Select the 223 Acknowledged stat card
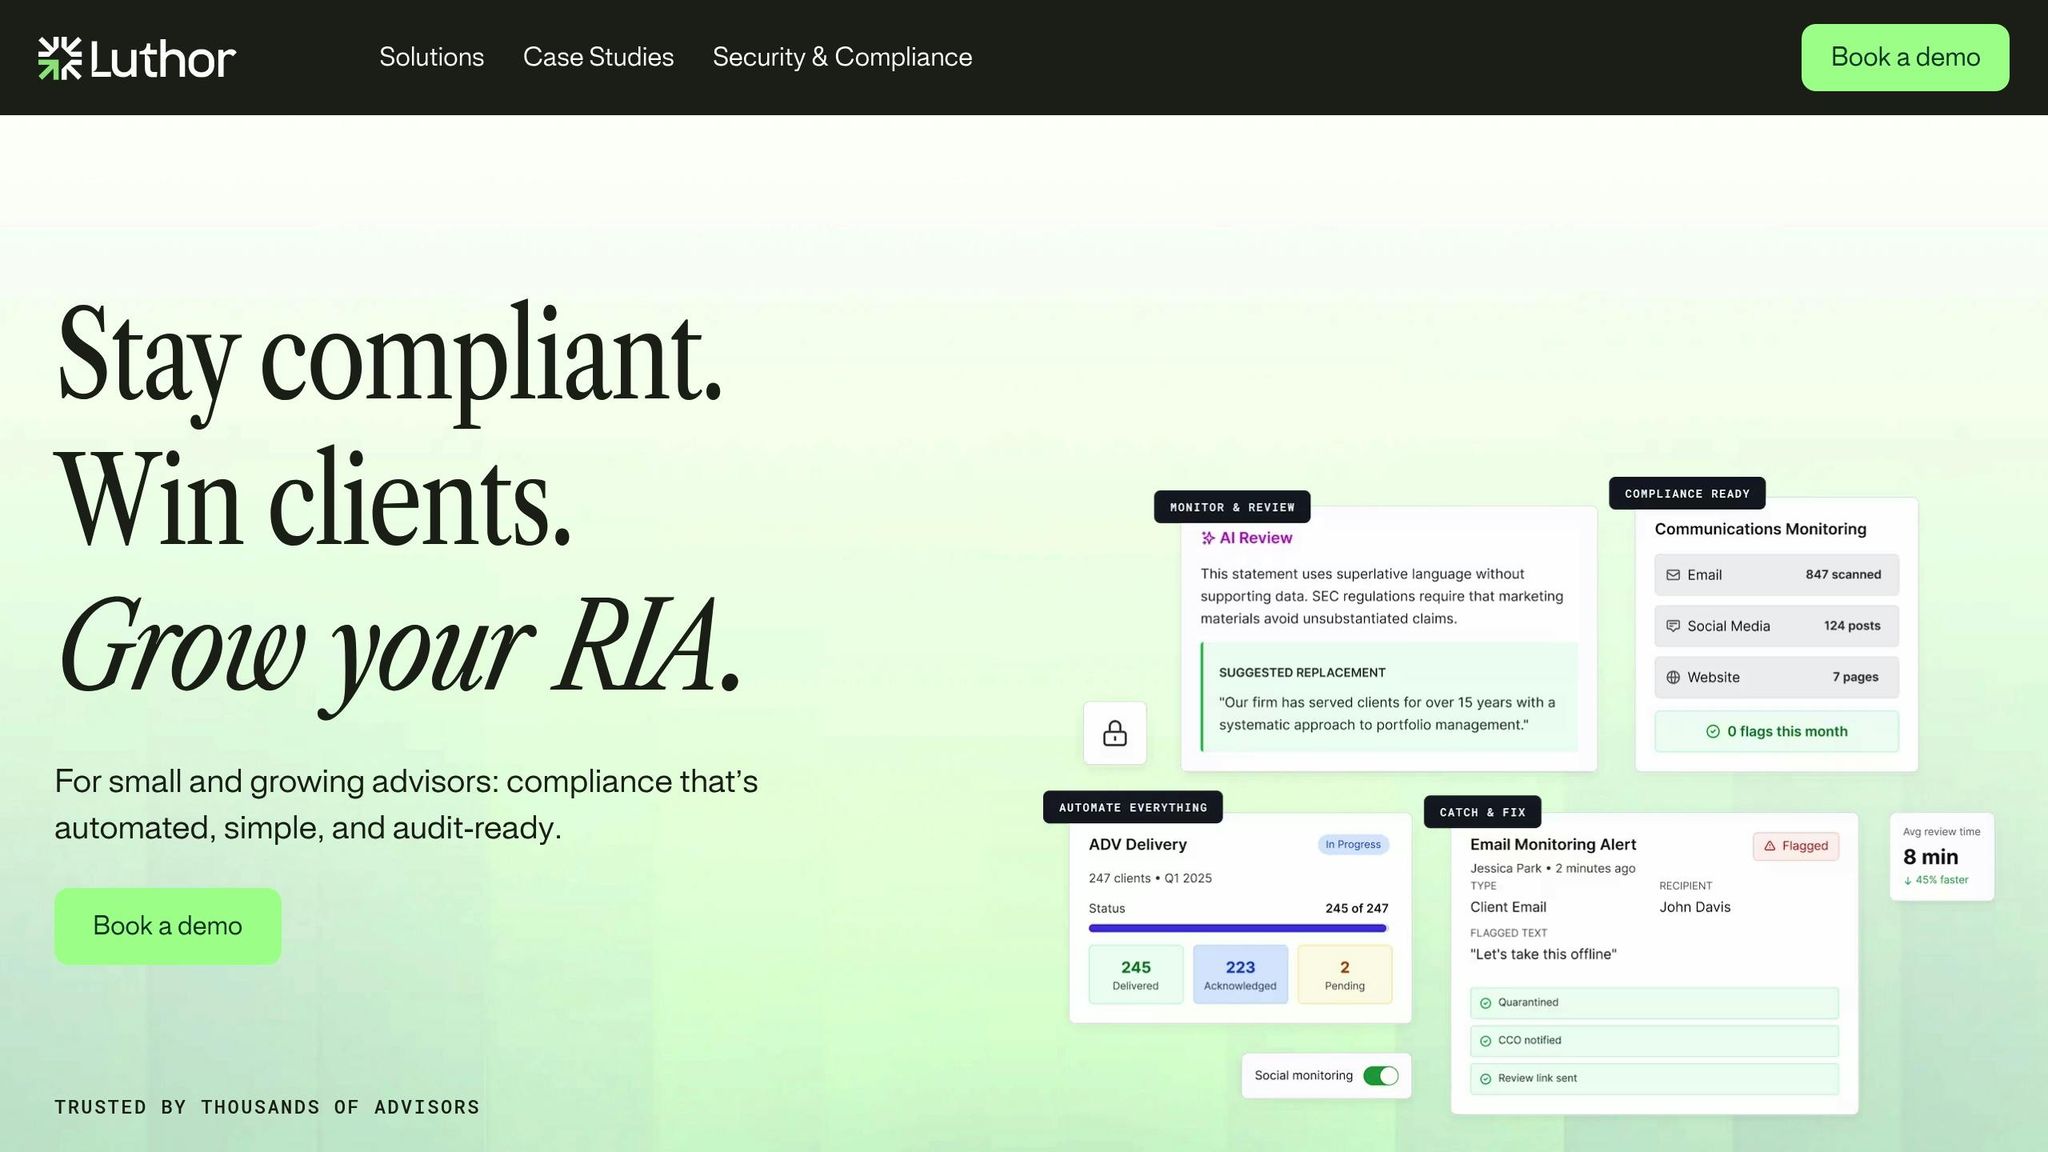Image resolution: width=2048 pixels, height=1152 pixels. click(x=1240, y=973)
